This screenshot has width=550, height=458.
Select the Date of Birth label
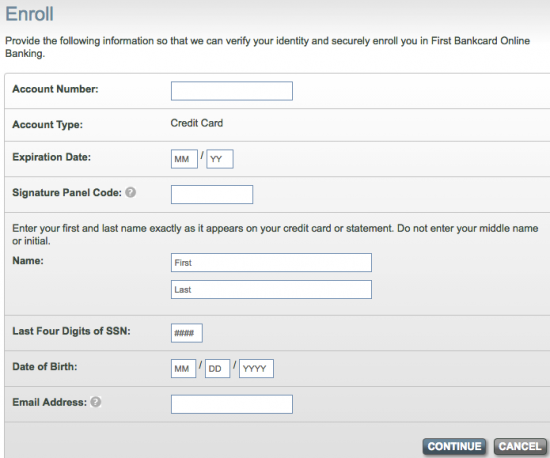[x=45, y=366]
